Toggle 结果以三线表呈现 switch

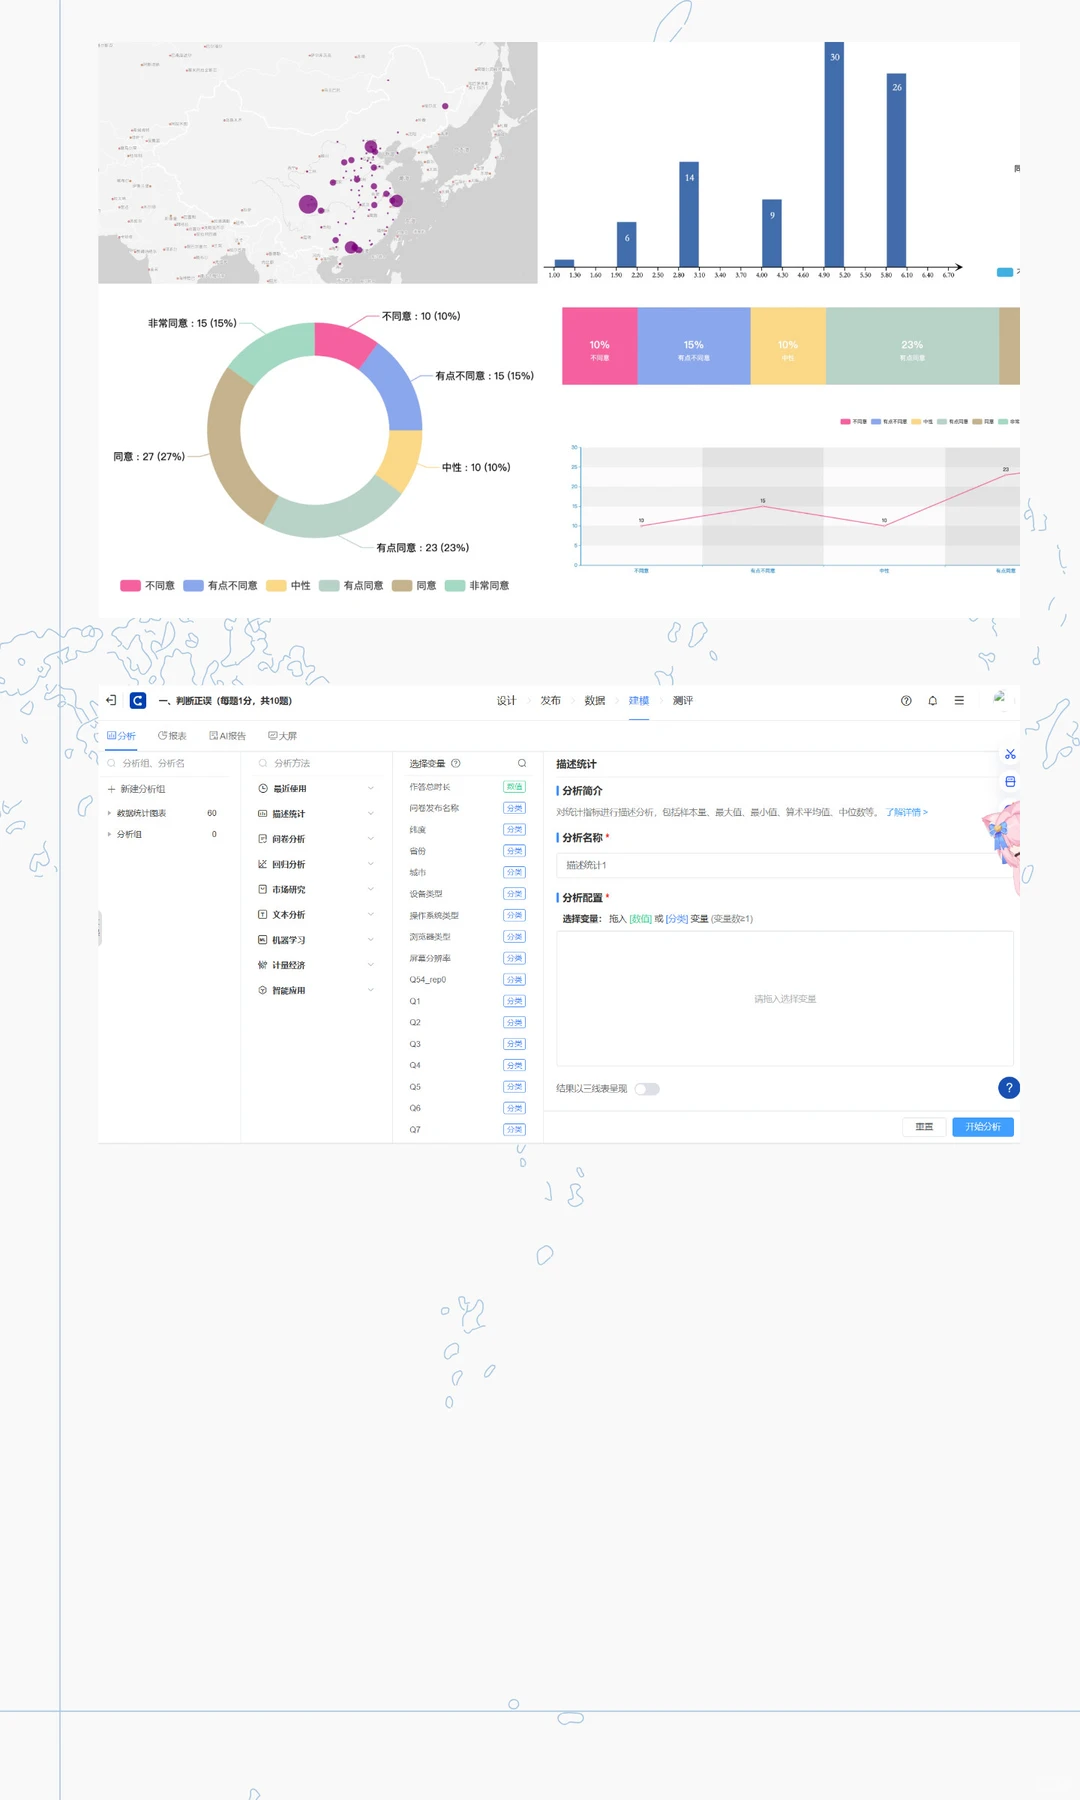coord(647,1089)
